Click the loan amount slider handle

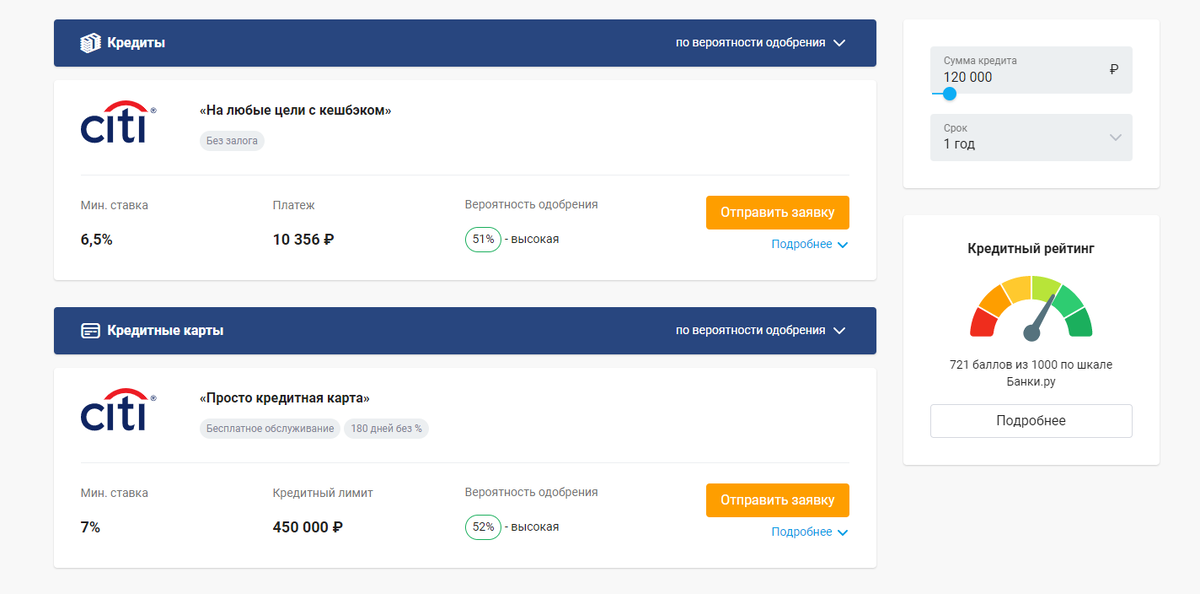[949, 94]
